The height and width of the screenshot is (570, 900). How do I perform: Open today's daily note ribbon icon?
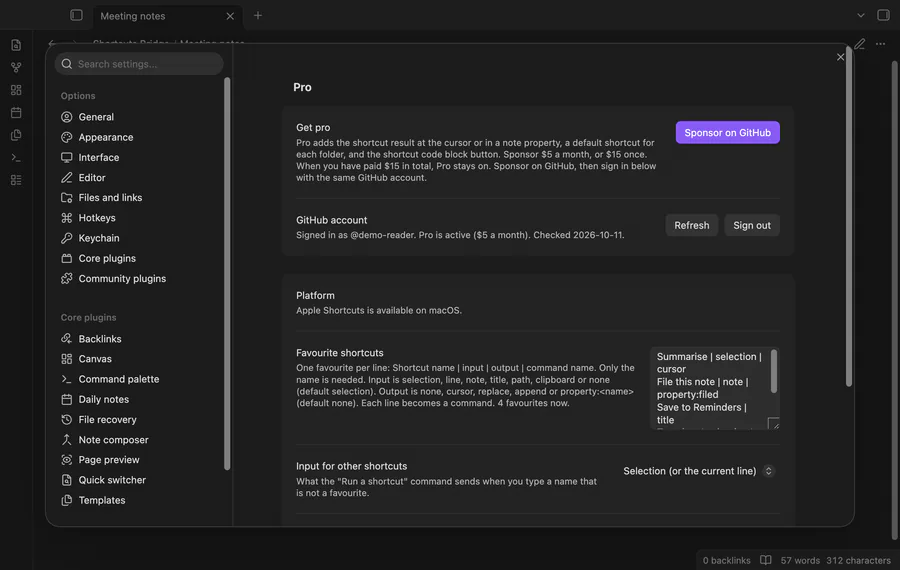[x=16, y=113]
